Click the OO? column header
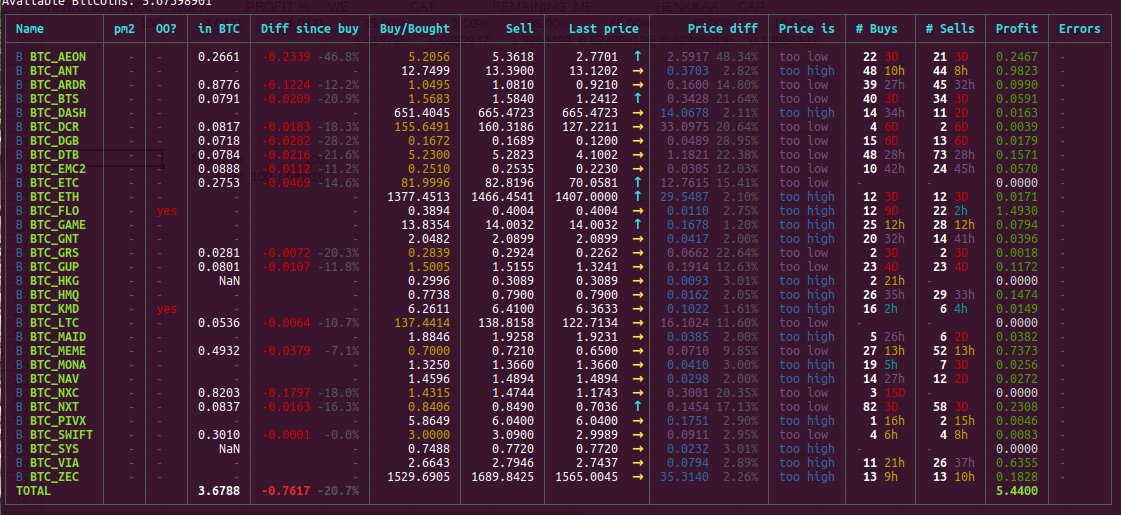Viewport: 1121px width, 515px height. click(x=167, y=29)
